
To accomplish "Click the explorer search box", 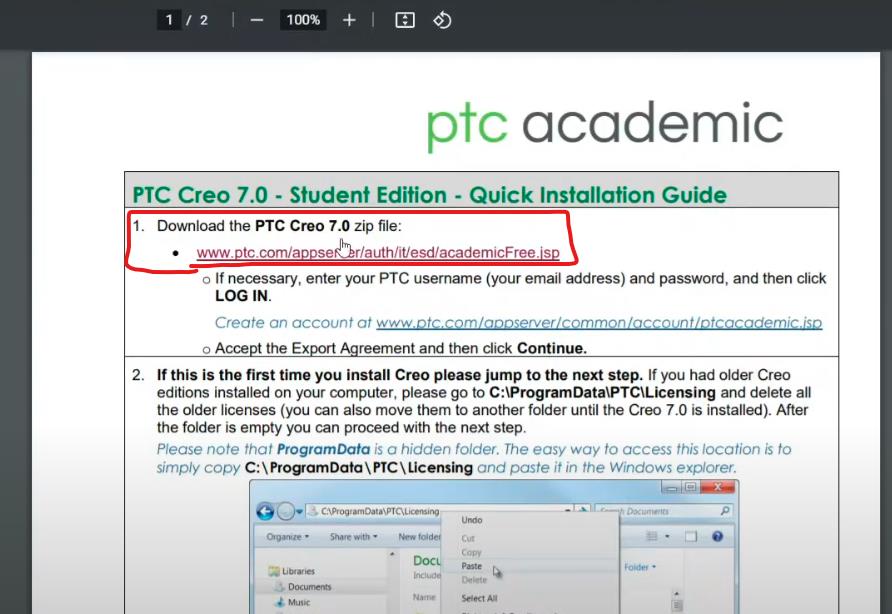I will pos(663,512).
